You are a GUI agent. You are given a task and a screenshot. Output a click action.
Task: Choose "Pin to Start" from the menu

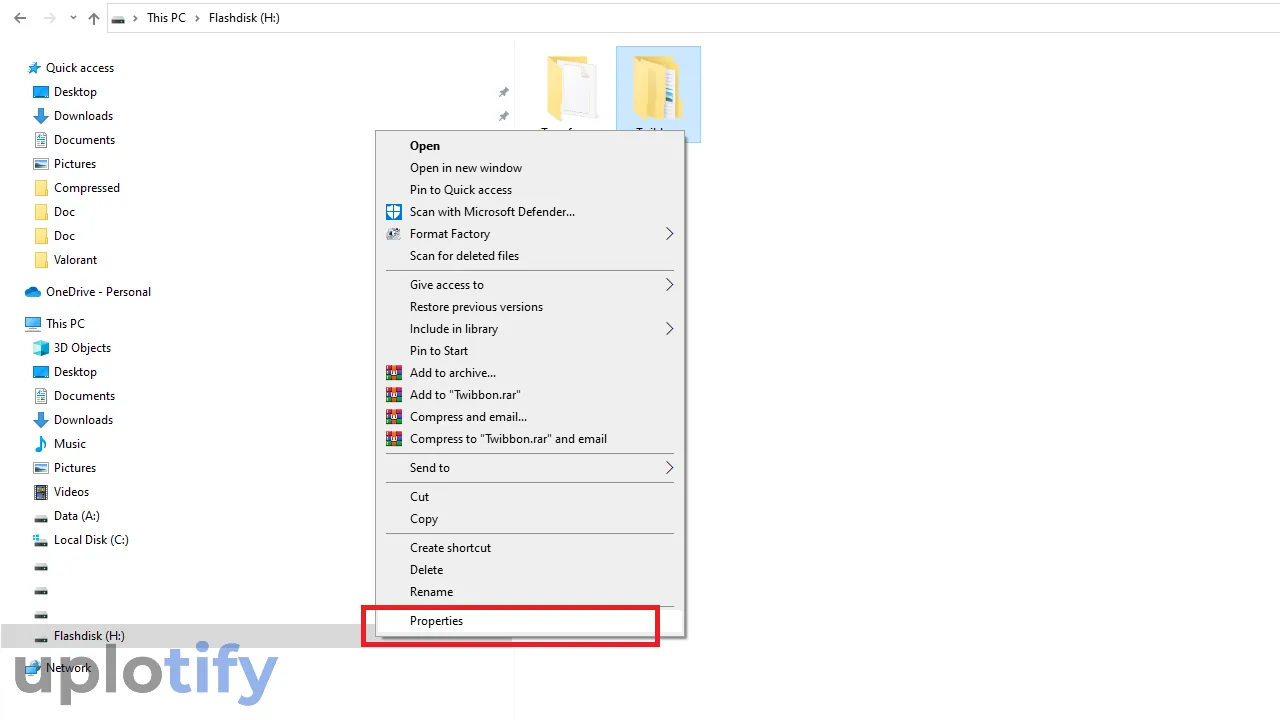pos(439,351)
